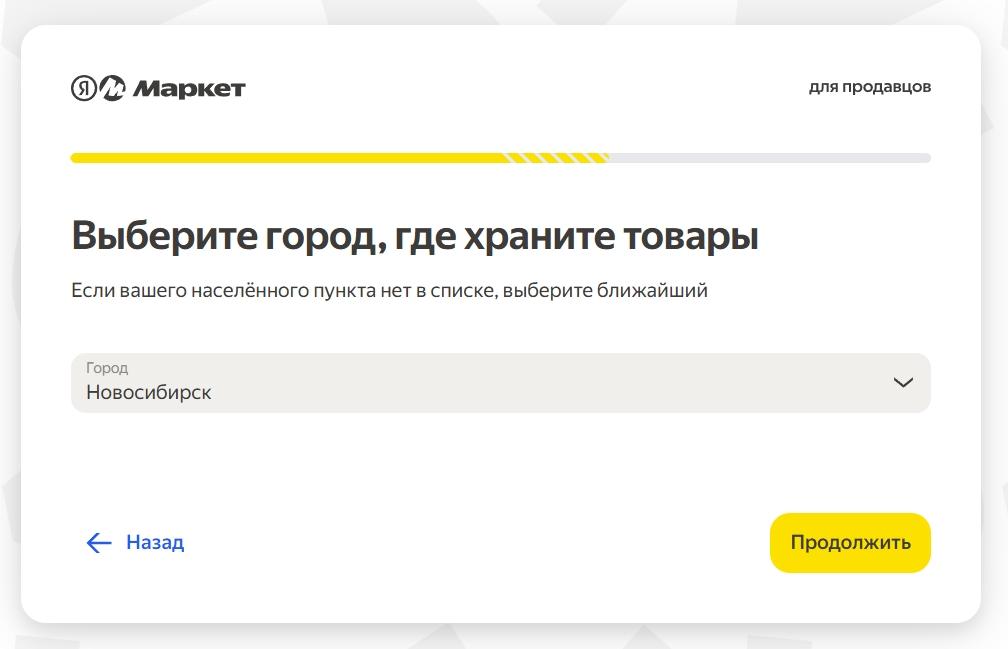Click the word "ближайший" in the subtitle
1008x649 pixels.
pos(652,290)
